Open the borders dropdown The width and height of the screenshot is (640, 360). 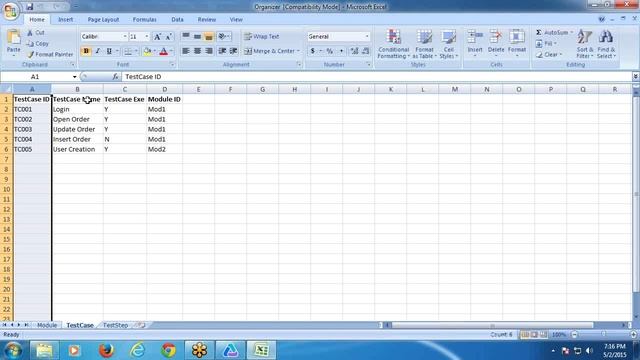point(136,51)
